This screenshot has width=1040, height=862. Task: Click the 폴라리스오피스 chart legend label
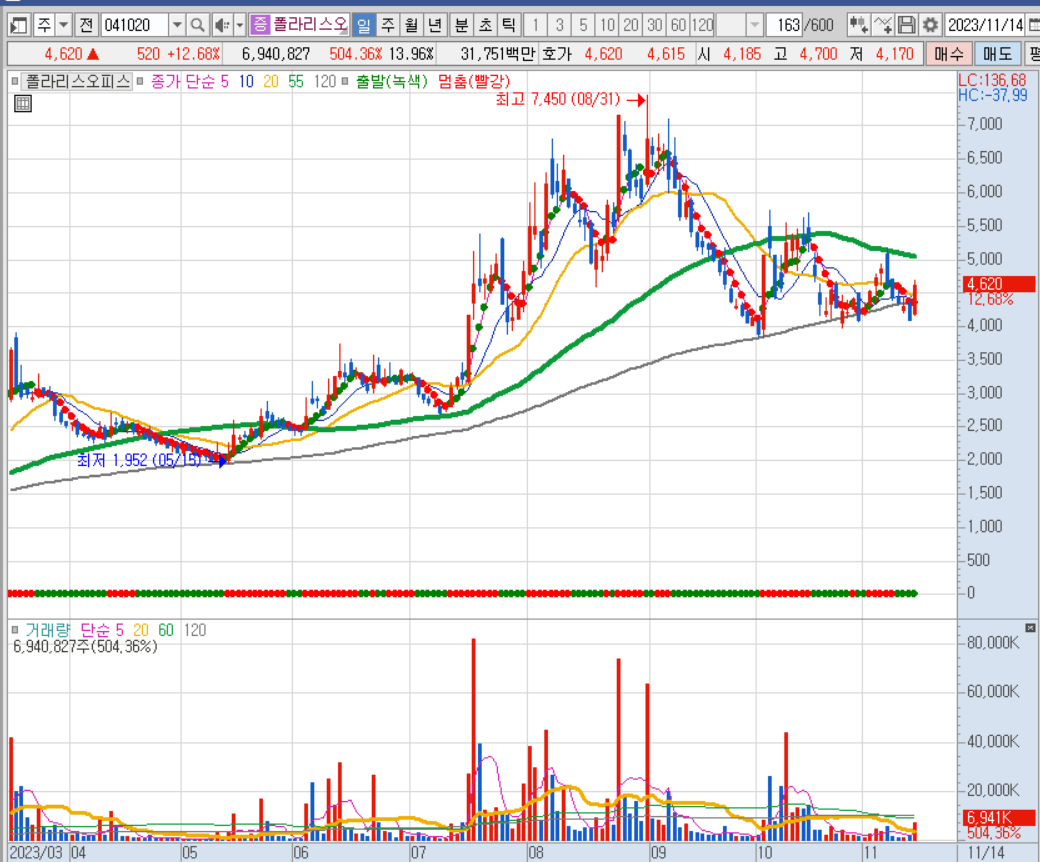(77, 82)
